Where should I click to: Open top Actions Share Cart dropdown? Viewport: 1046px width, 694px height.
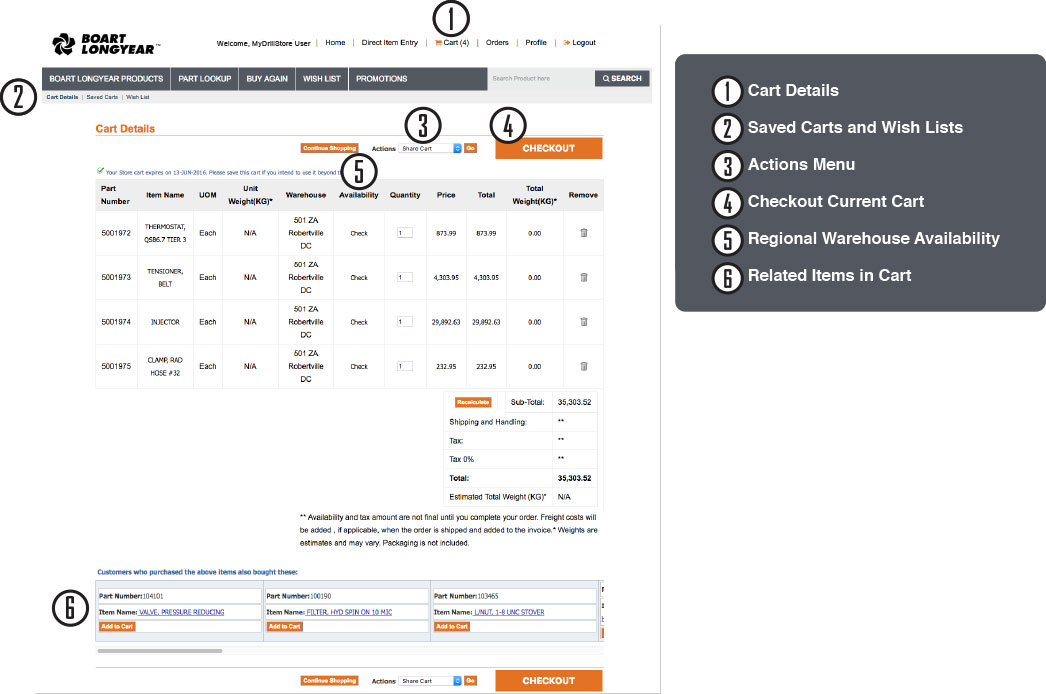429,148
